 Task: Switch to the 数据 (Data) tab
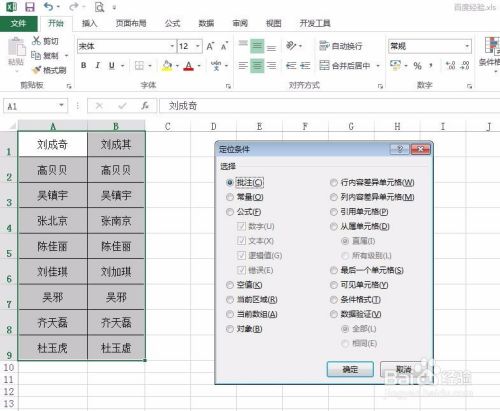tap(206, 23)
